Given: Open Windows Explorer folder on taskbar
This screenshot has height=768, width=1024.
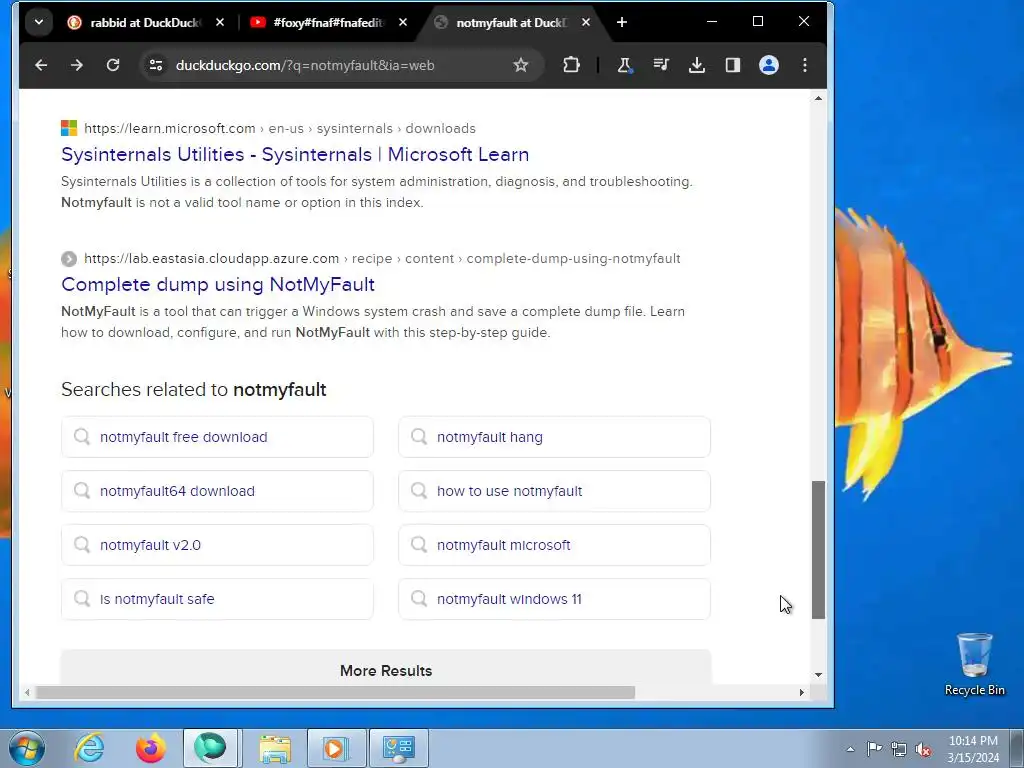Looking at the screenshot, I should point(275,748).
